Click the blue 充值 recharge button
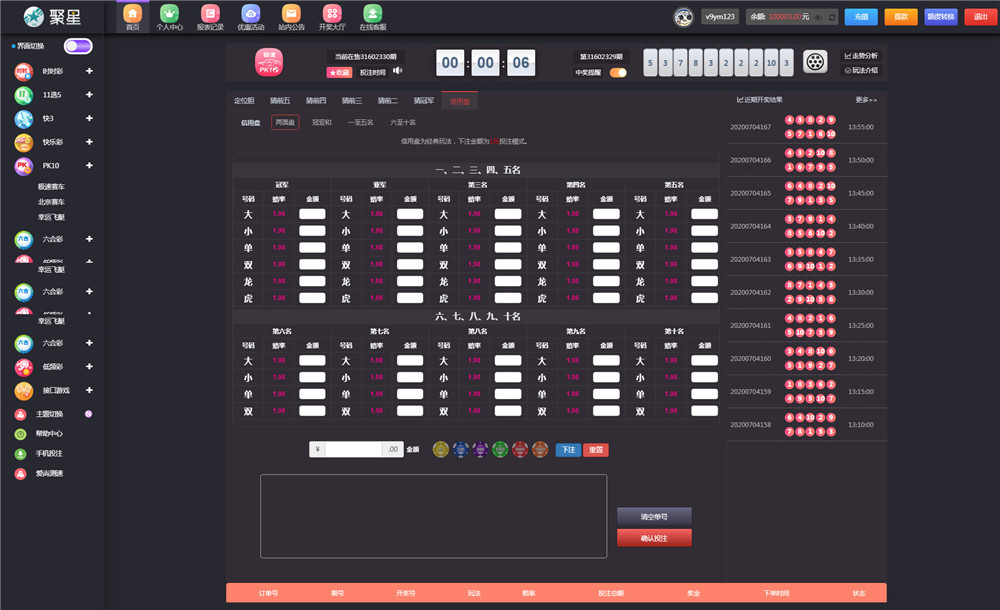The height and width of the screenshot is (610, 1000). [861, 17]
